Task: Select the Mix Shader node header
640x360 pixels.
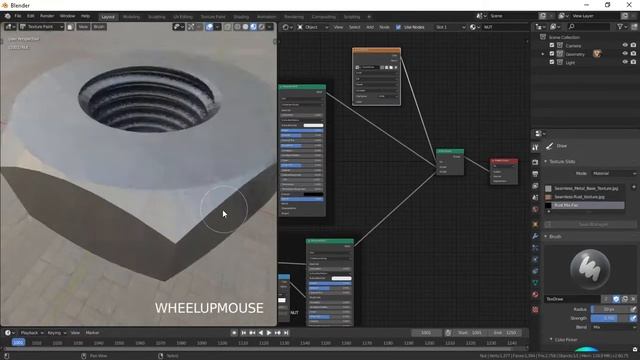Action: tap(450, 151)
